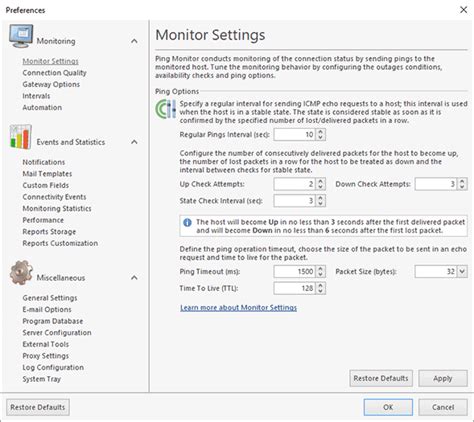Click the Events and Statistics chart icon
The image size is (474, 422).
click(21, 137)
